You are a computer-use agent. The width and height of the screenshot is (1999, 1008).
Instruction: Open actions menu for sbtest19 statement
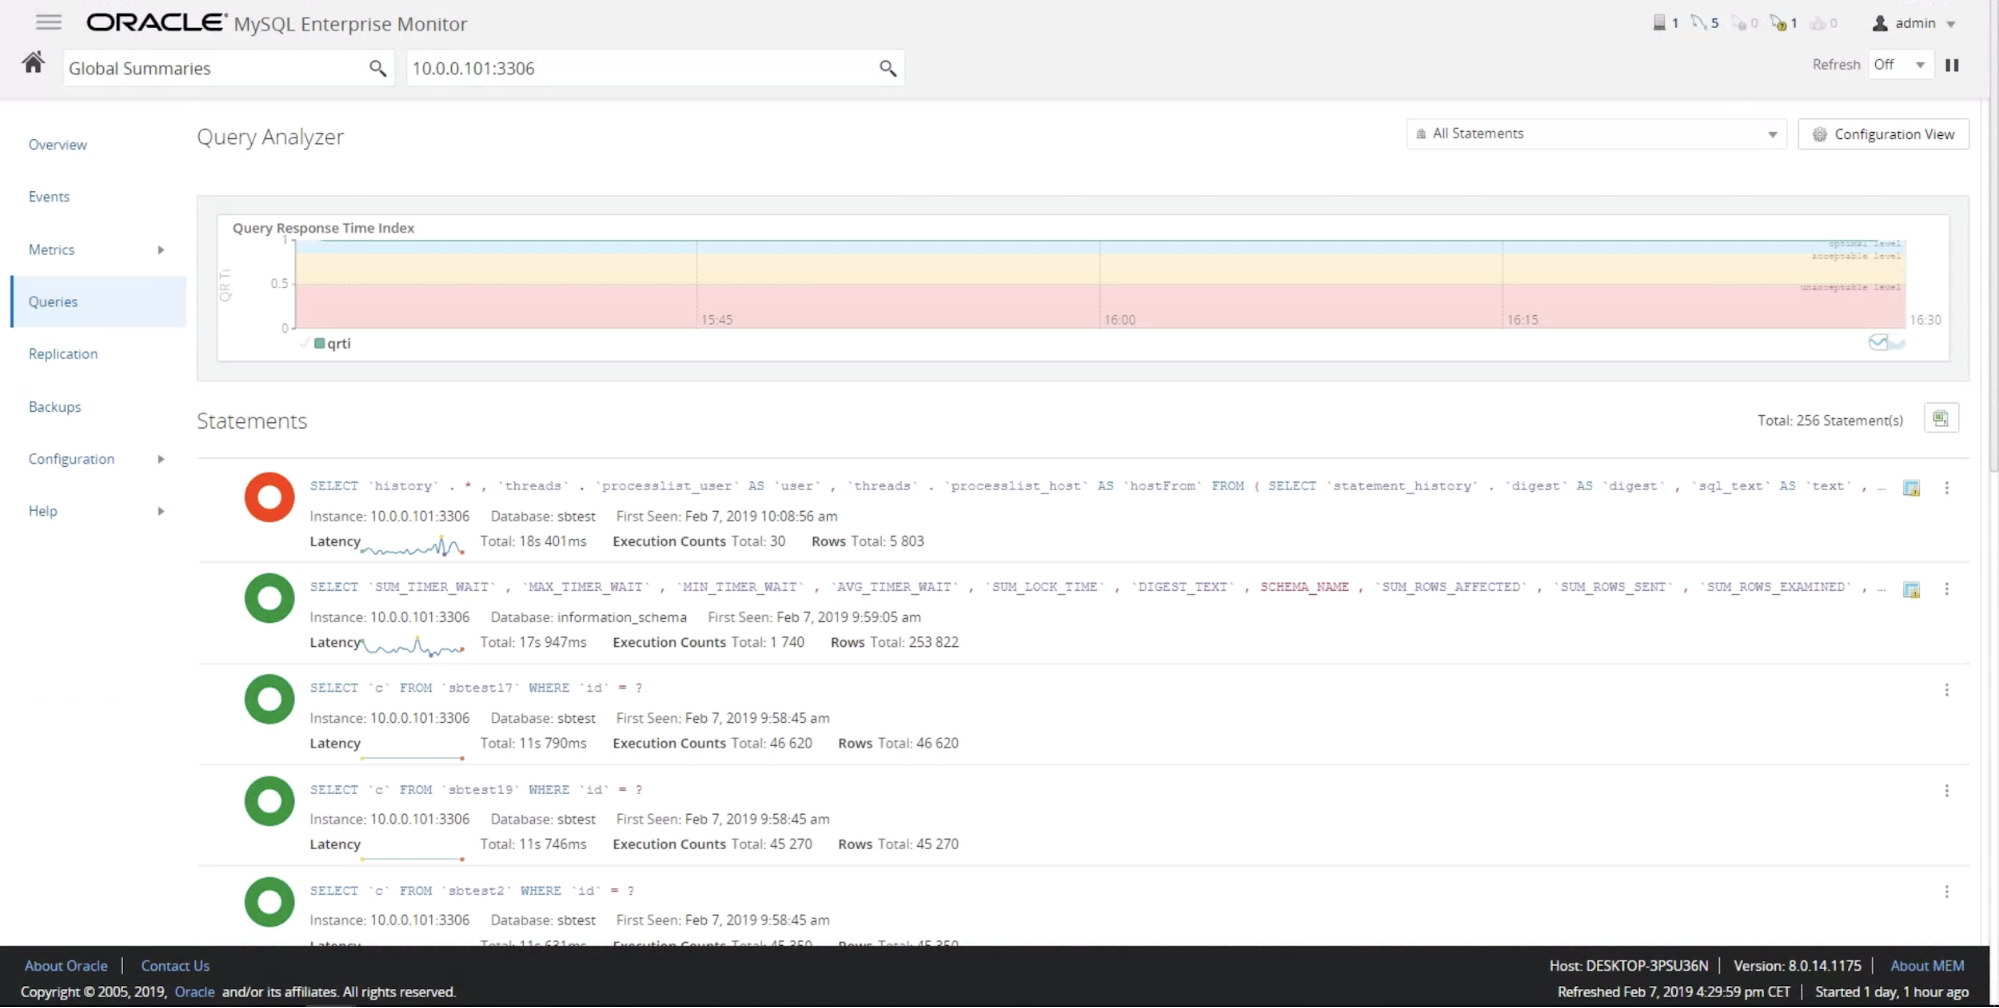[1946, 791]
